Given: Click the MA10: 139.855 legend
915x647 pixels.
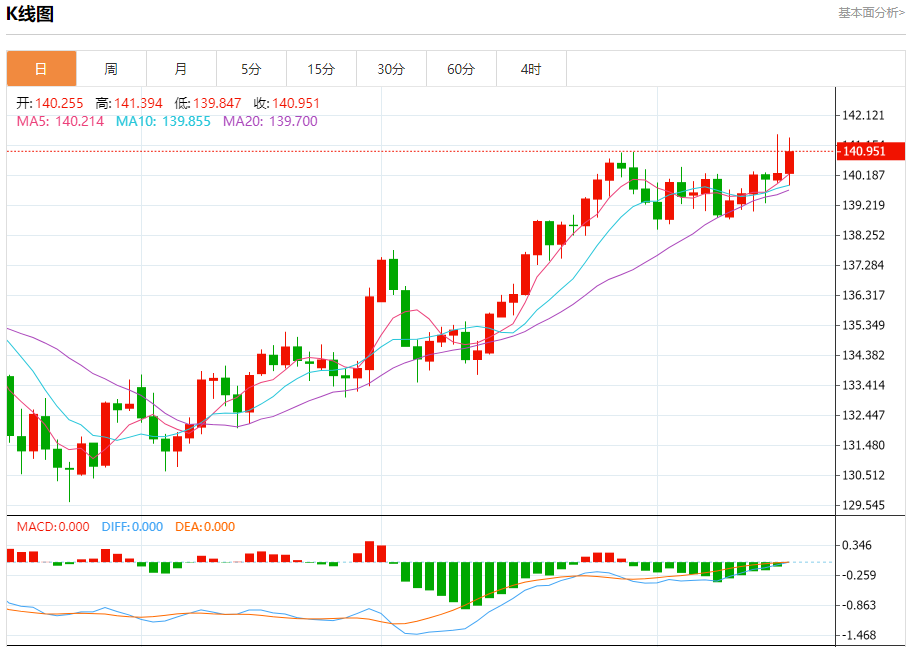Looking at the screenshot, I should click(163, 121).
